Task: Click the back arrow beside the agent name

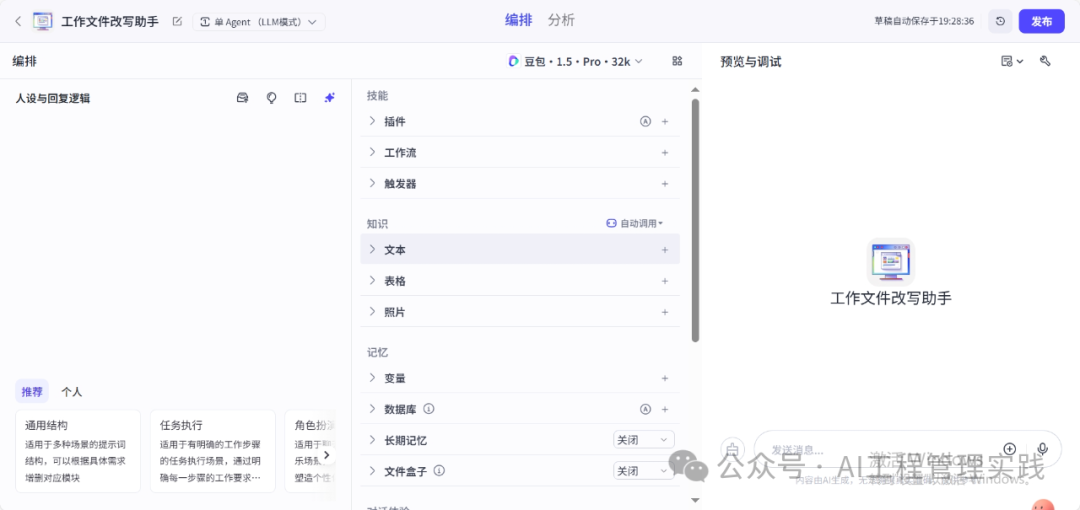Action: [17, 21]
